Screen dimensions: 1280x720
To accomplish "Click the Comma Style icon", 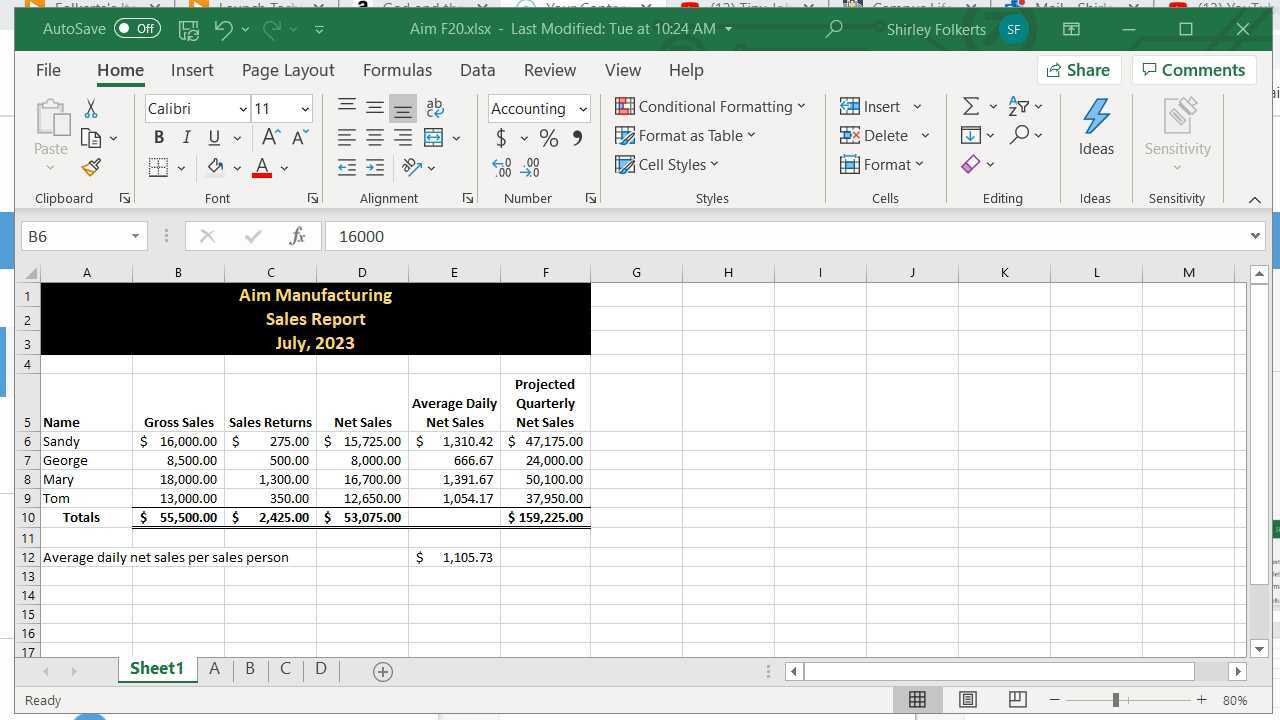I will (x=576, y=138).
